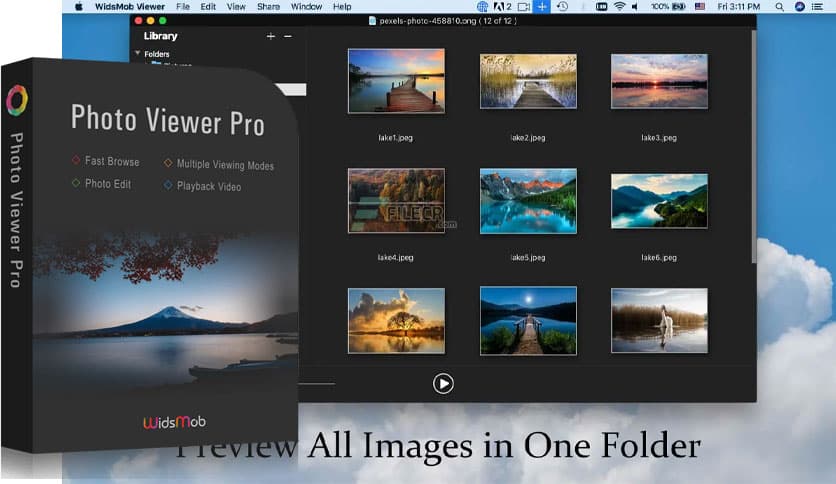Select the lake4.jpeg autumn thumbnail
This screenshot has width=836, height=484.
[x=396, y=200]
